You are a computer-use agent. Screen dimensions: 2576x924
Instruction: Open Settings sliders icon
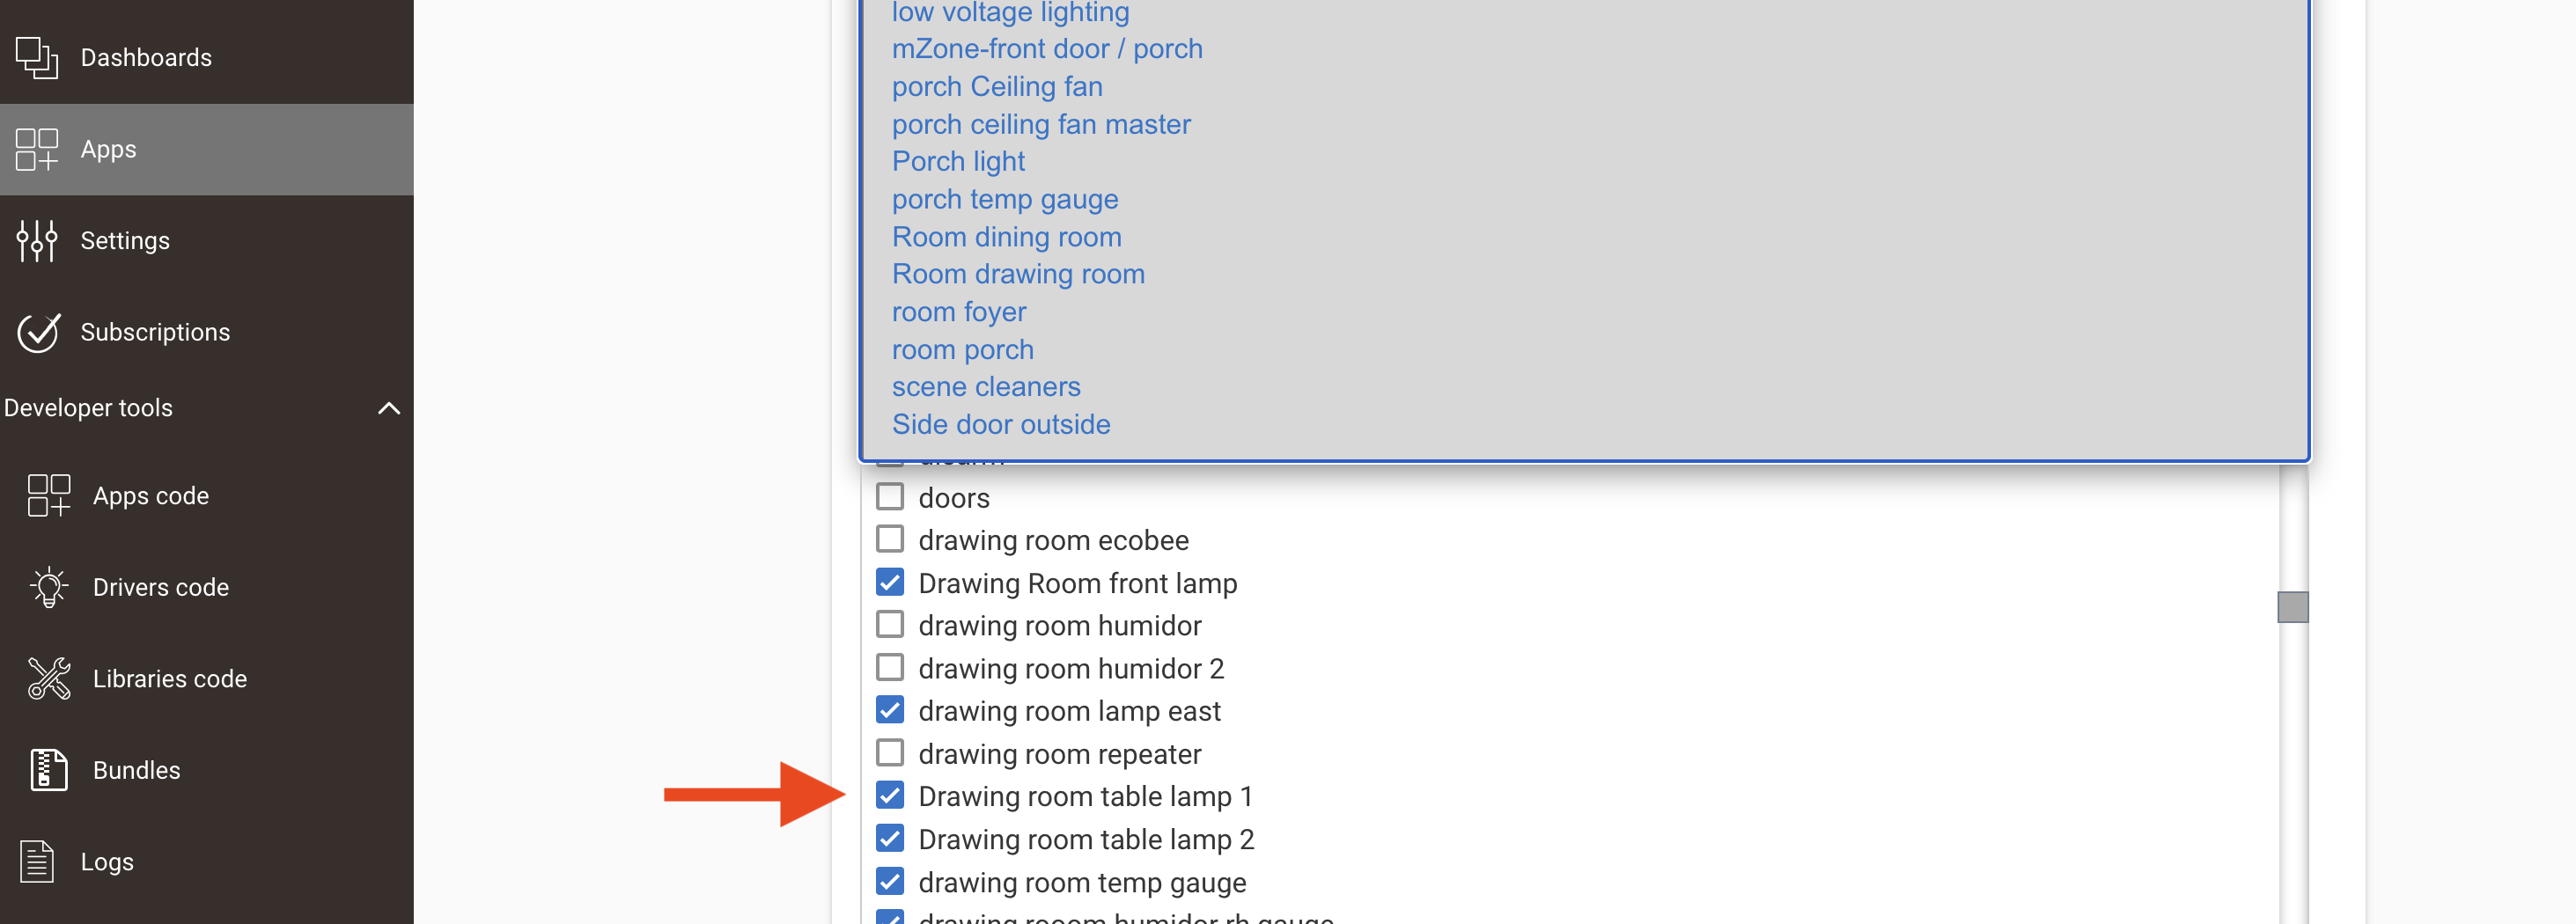[37, 241]
